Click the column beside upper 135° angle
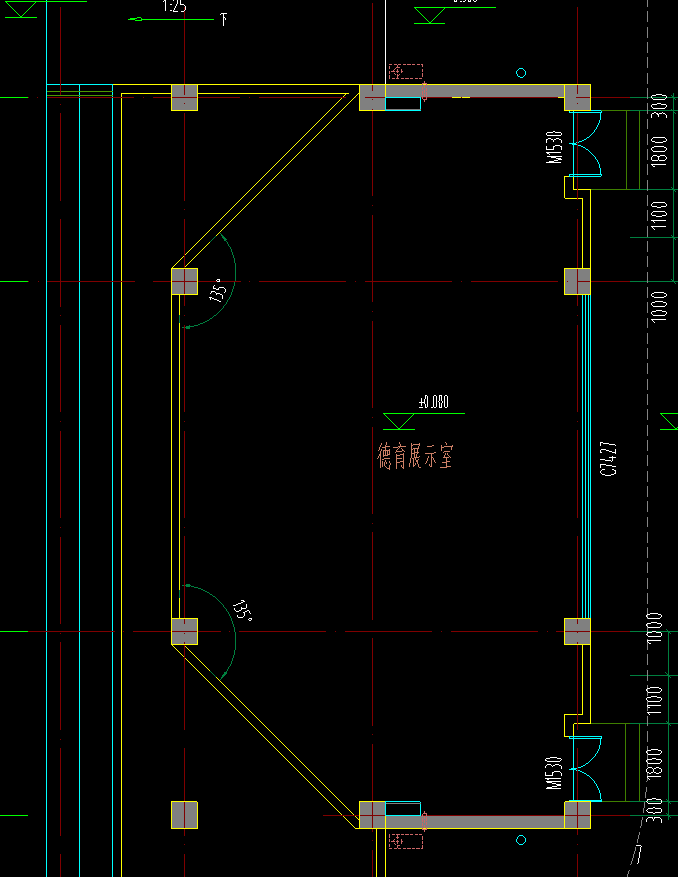The height and width of the screenshot is (877, 678). pos(184,281)
